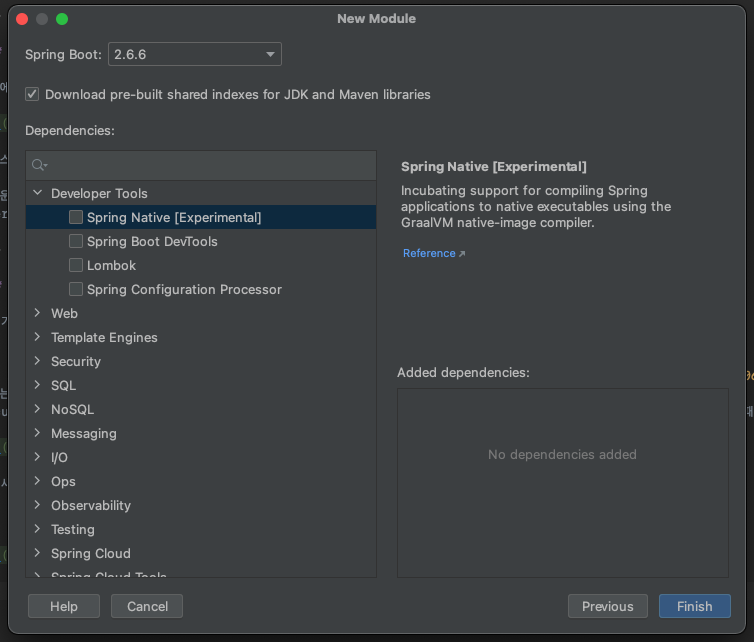Expand the Messaging category
The image size is (754, 642).
(x=37, y=433)
